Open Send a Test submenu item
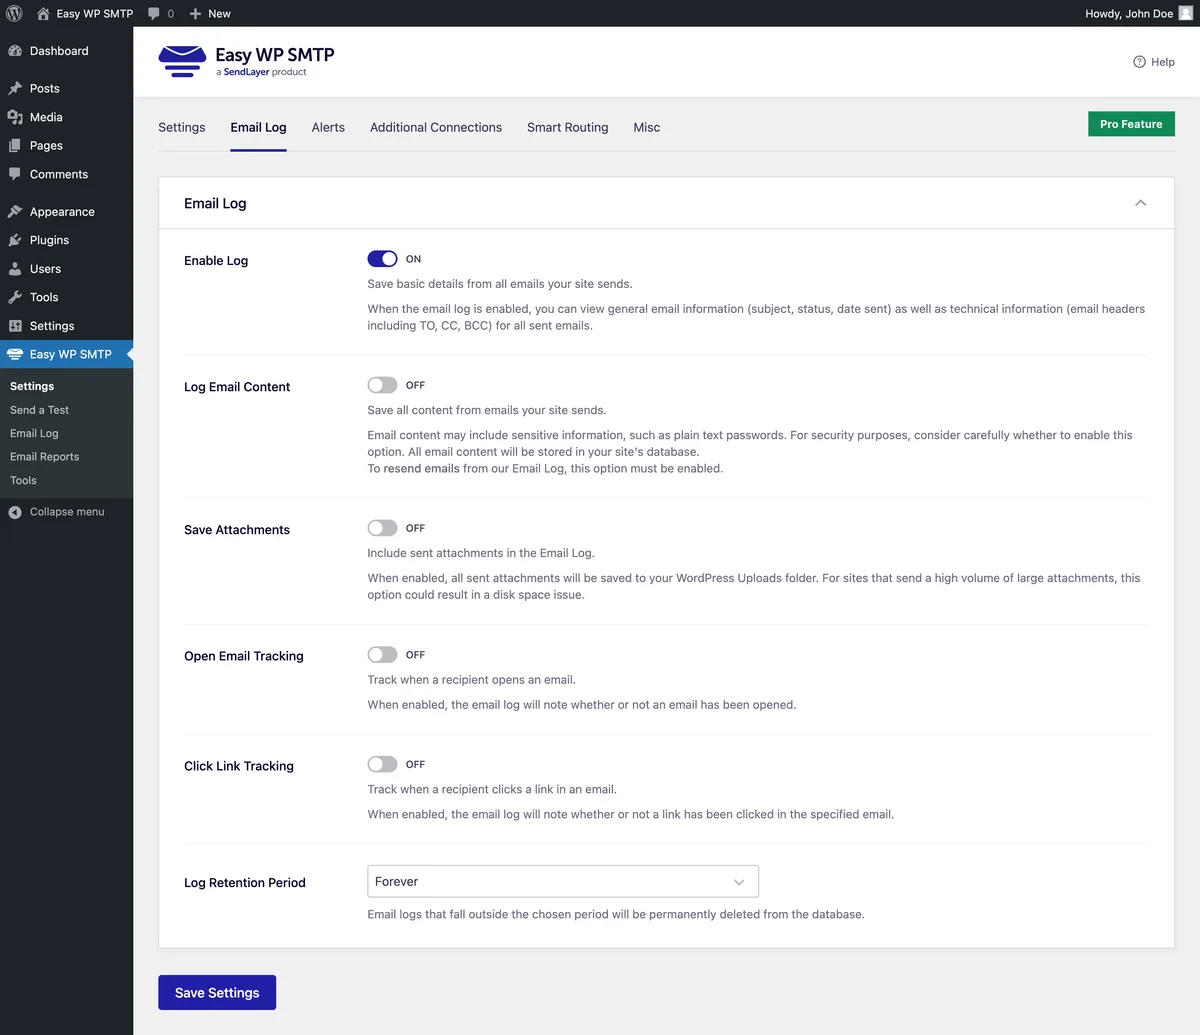Screen dimensions: 1200x1035 (x=40, y=410)
